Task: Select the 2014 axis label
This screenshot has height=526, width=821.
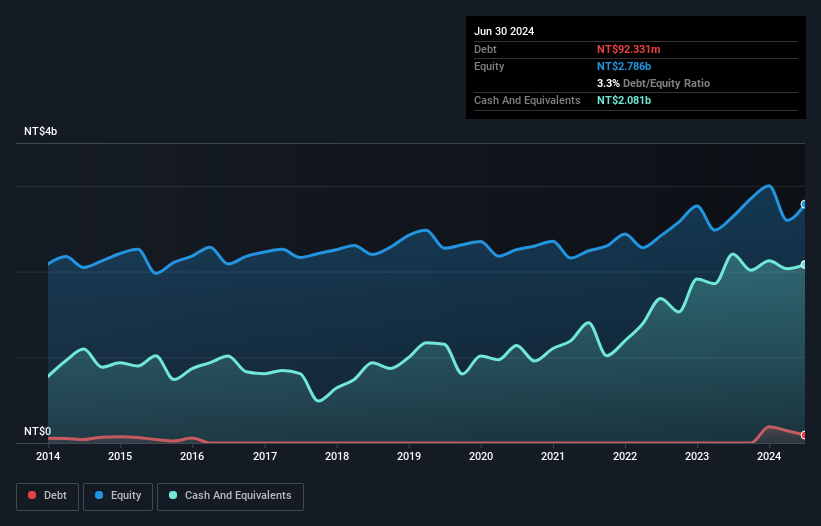Action: point(48,456)
